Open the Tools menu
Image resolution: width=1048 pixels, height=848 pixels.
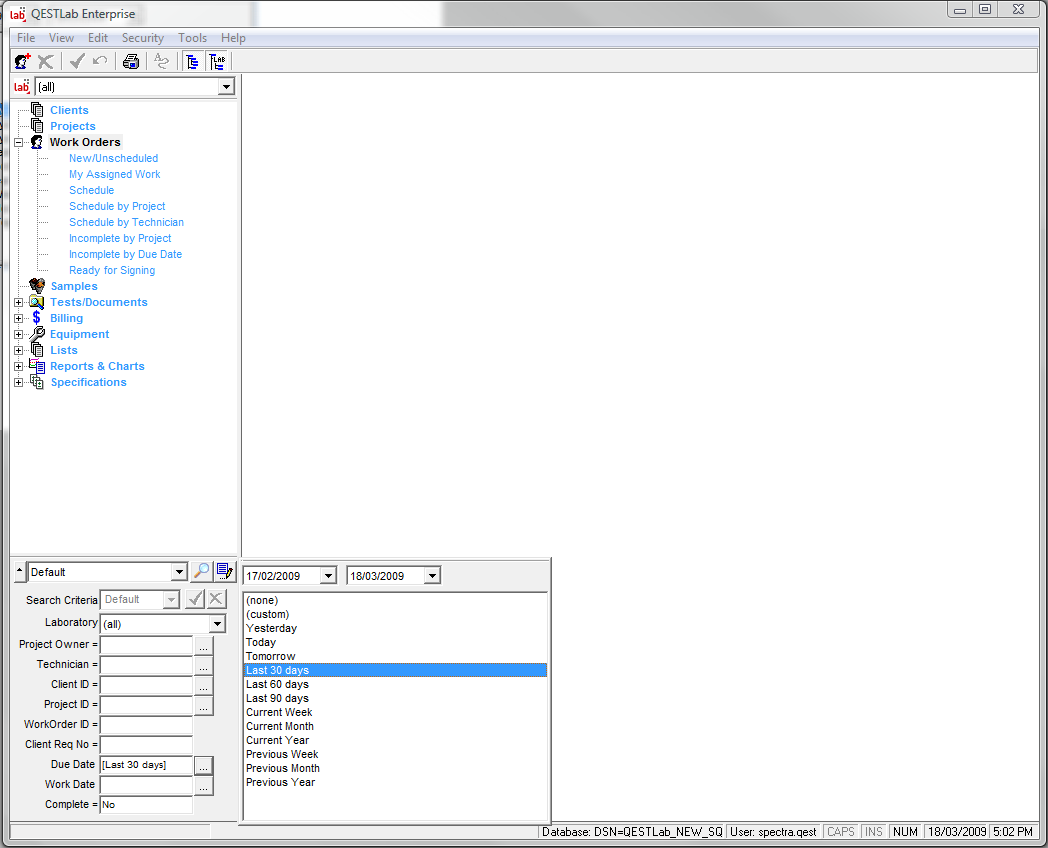coord(192,38)
